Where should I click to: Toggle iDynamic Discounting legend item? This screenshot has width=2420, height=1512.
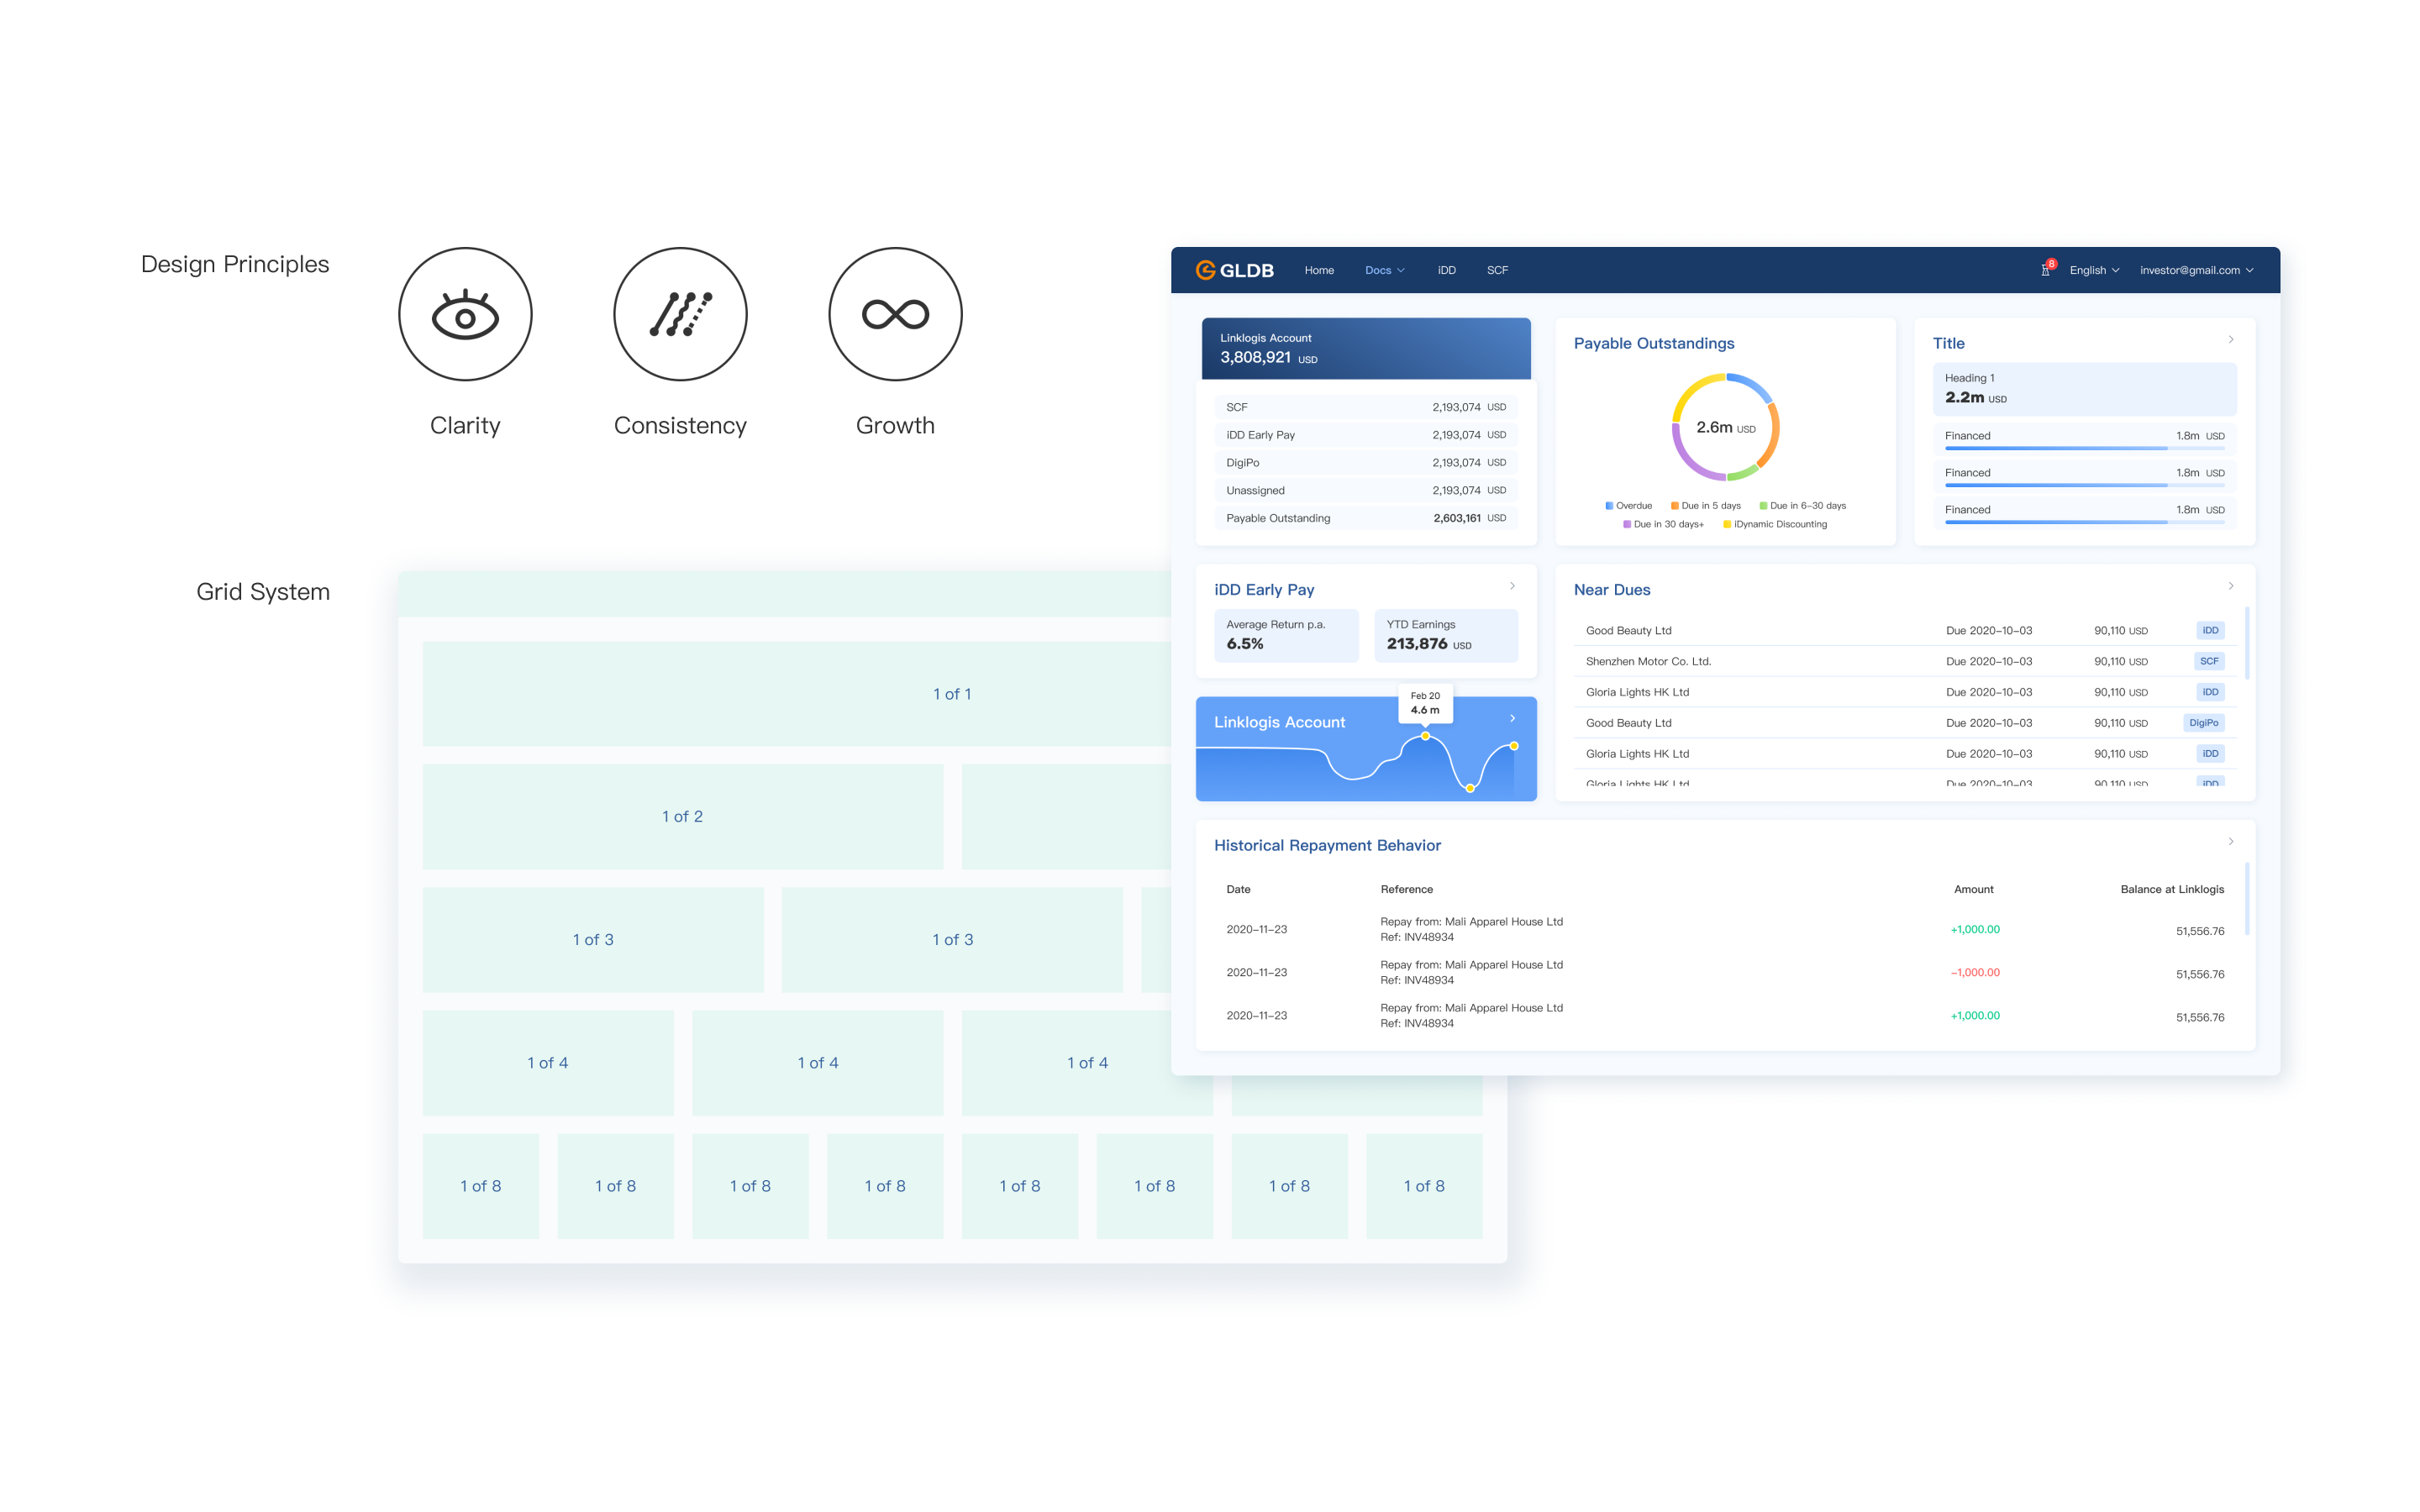pyautogui.click(x=1775, y=524)
